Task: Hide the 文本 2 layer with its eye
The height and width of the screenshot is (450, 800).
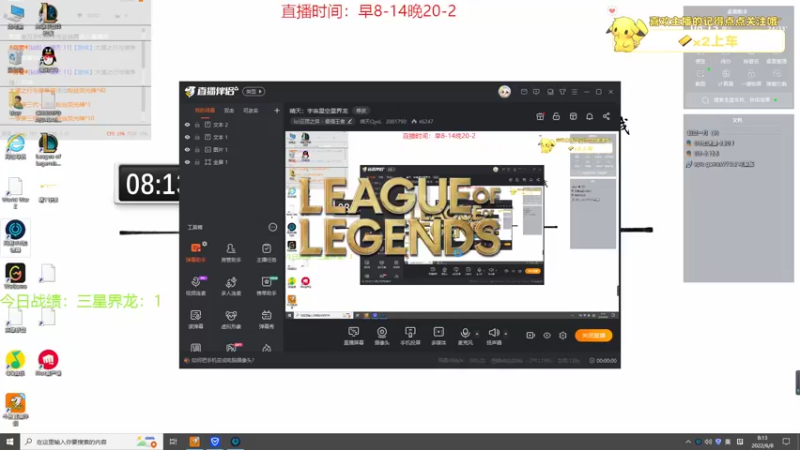Action: point(187,124)
